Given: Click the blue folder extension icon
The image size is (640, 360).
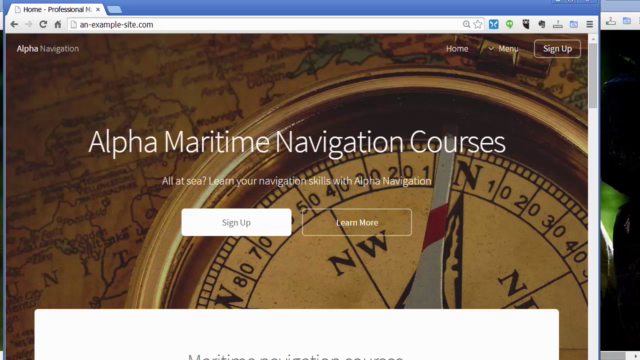Looking at the screenshot, I should point(573,24).
